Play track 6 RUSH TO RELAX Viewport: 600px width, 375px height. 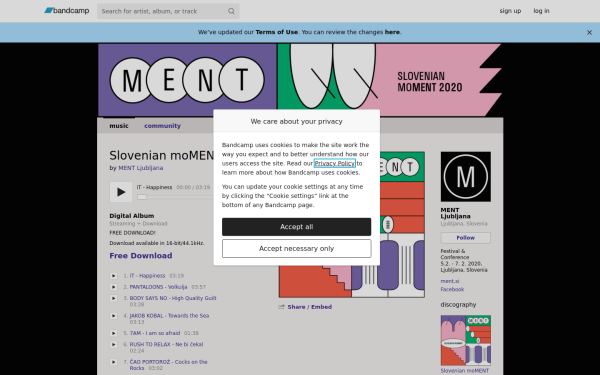pyautogui.click(x=113, y=344)
